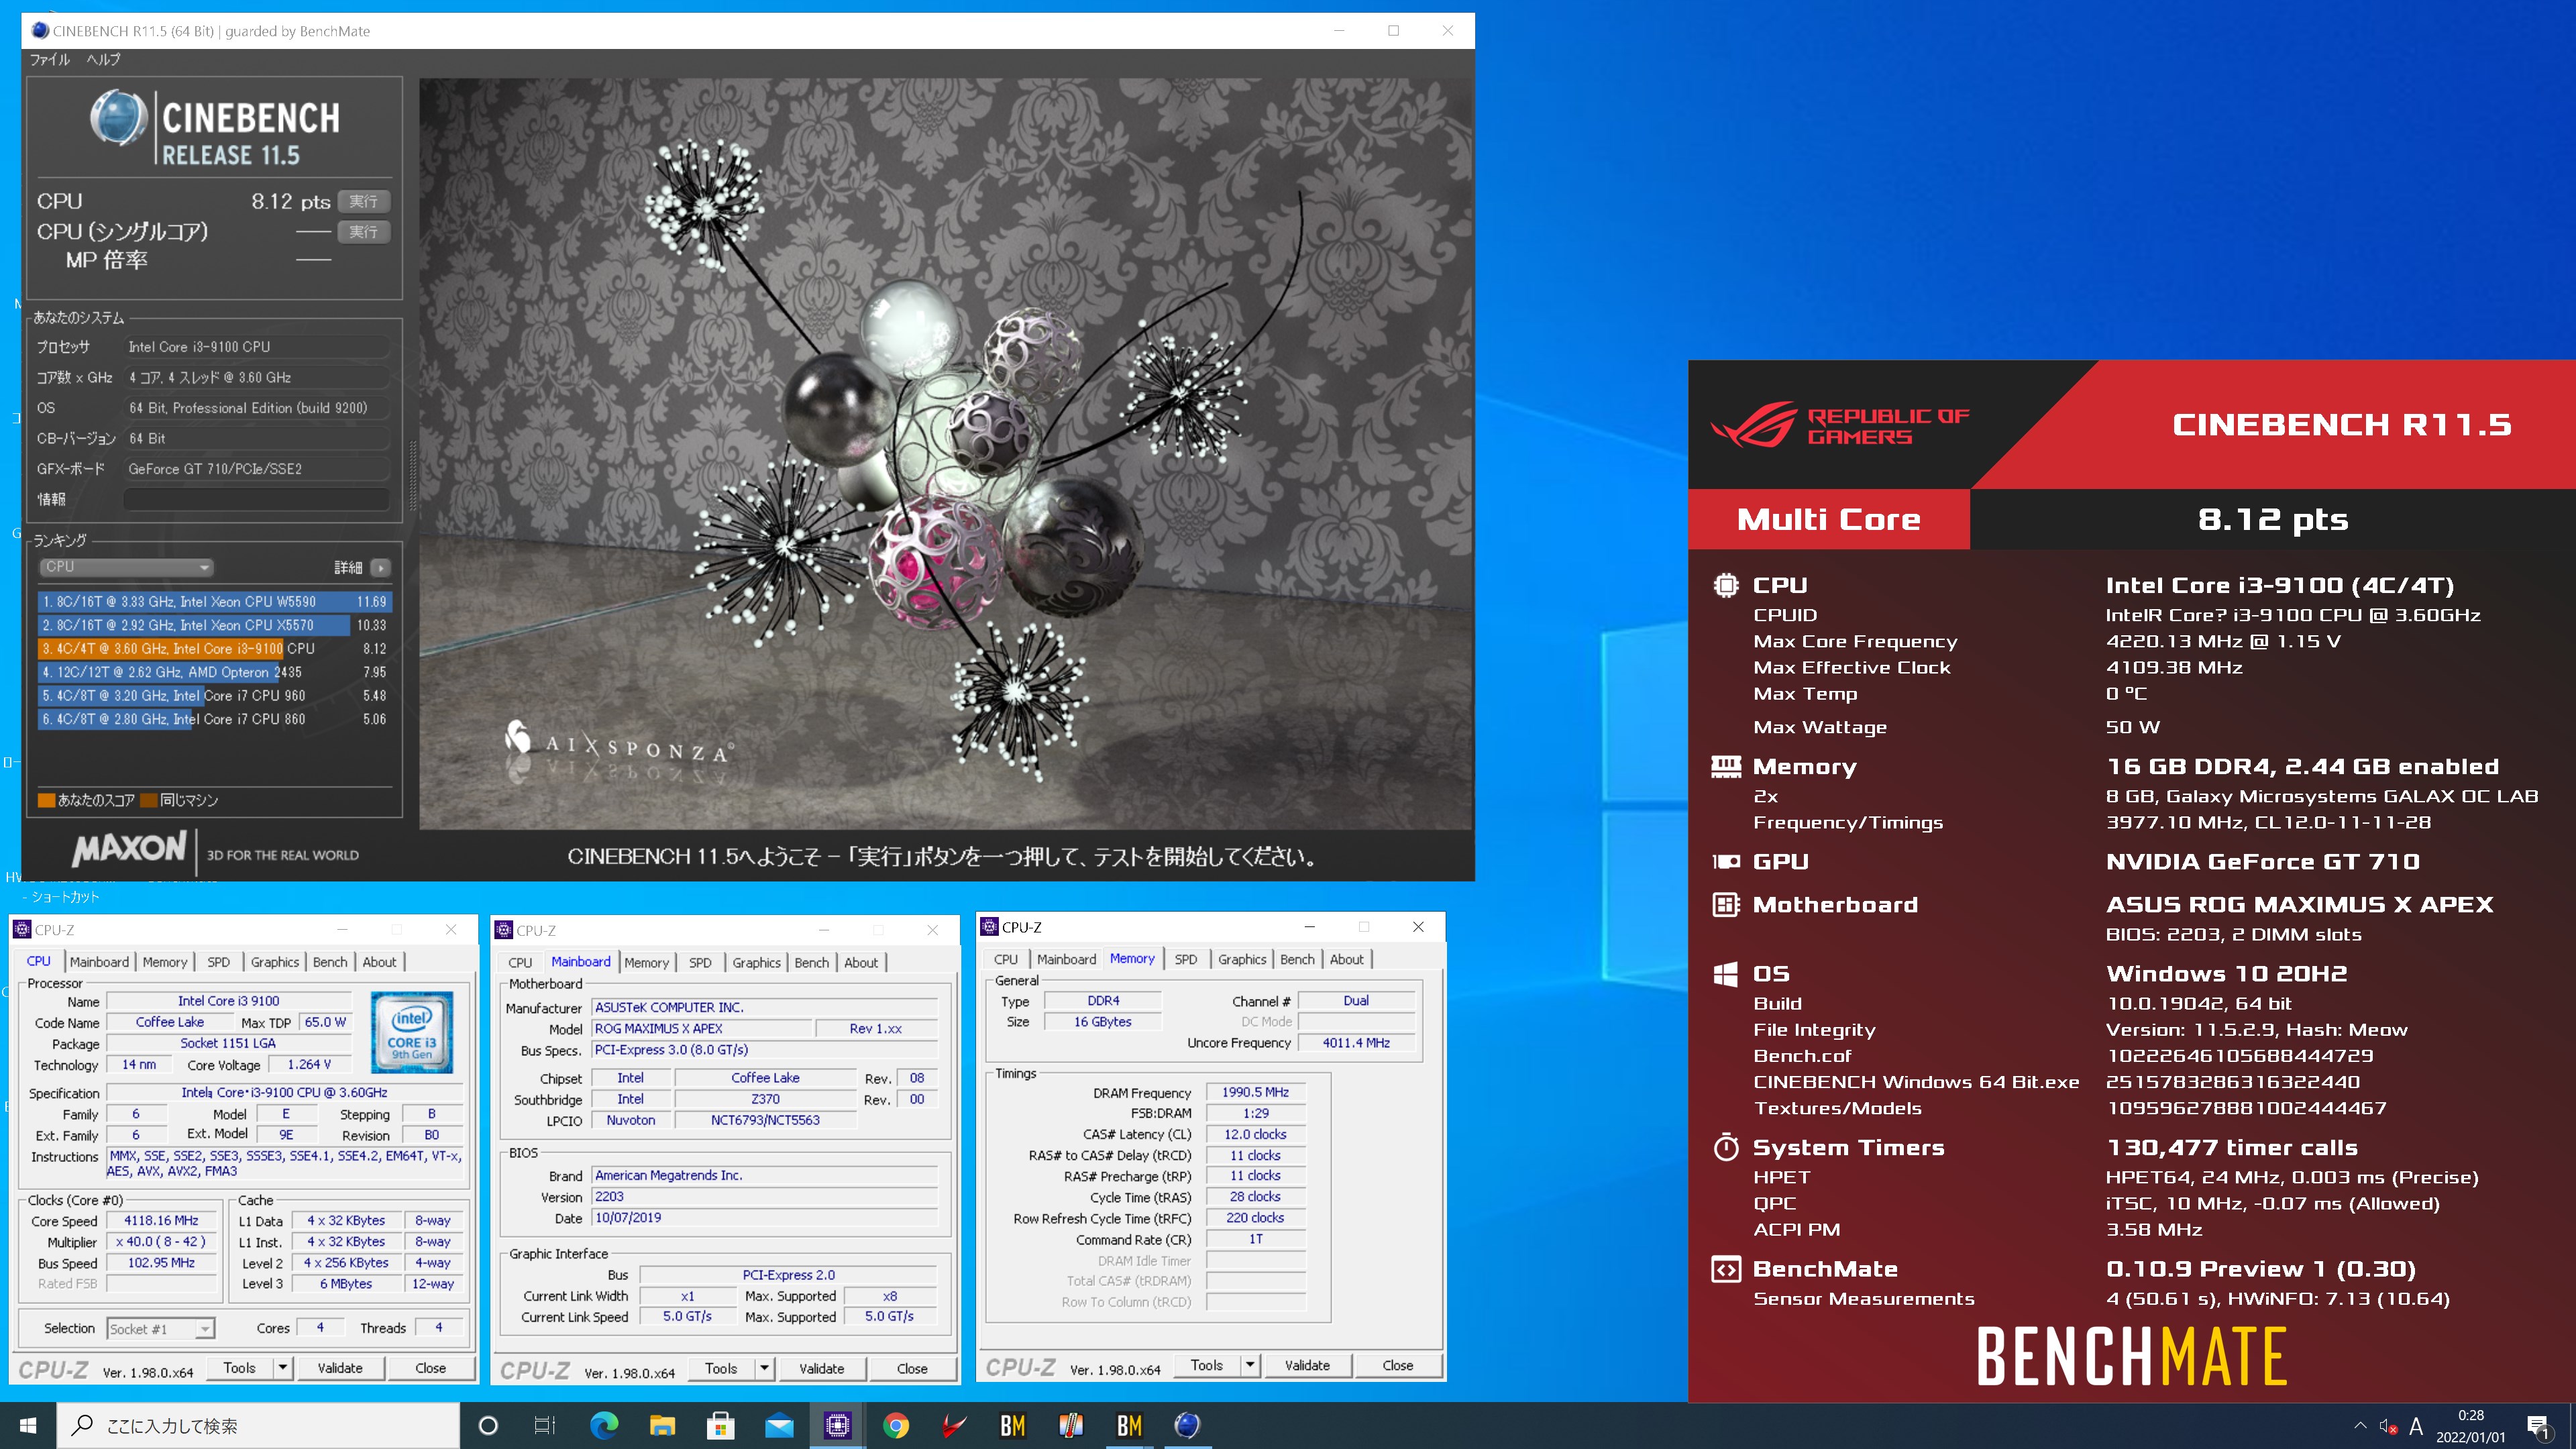
Task: Open Task View on taskbar
Action: click(x=545, y=1425)
